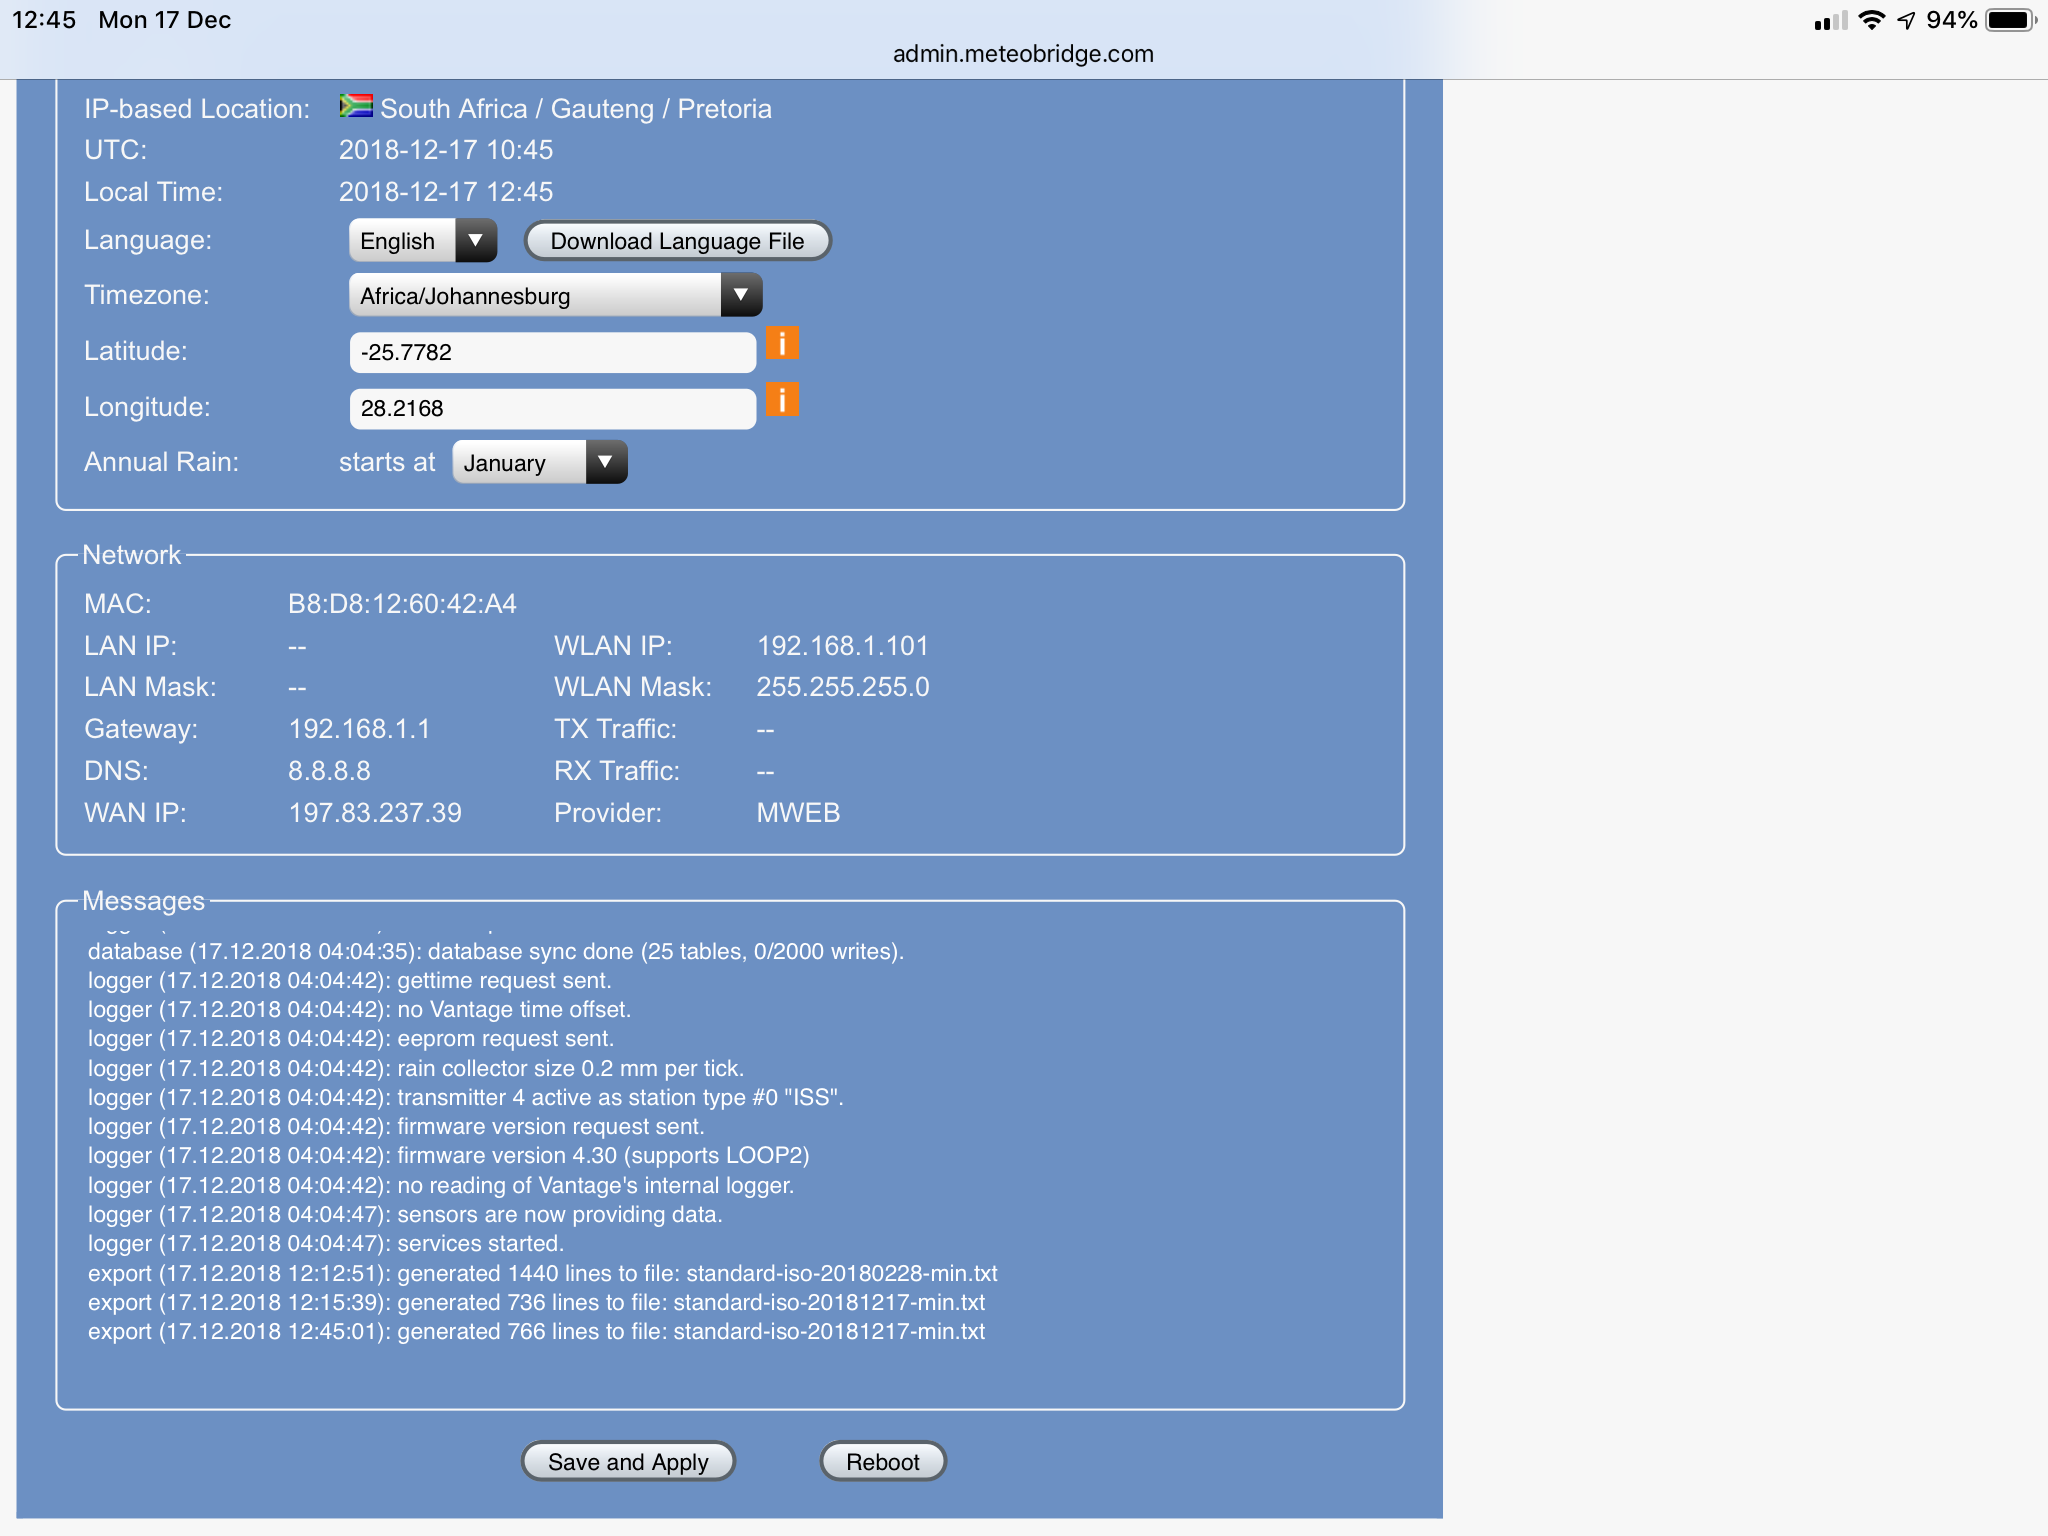The image size is (2048, 1536).
Task: Tap the status bar clock time
Action: [x=44, y=20]
